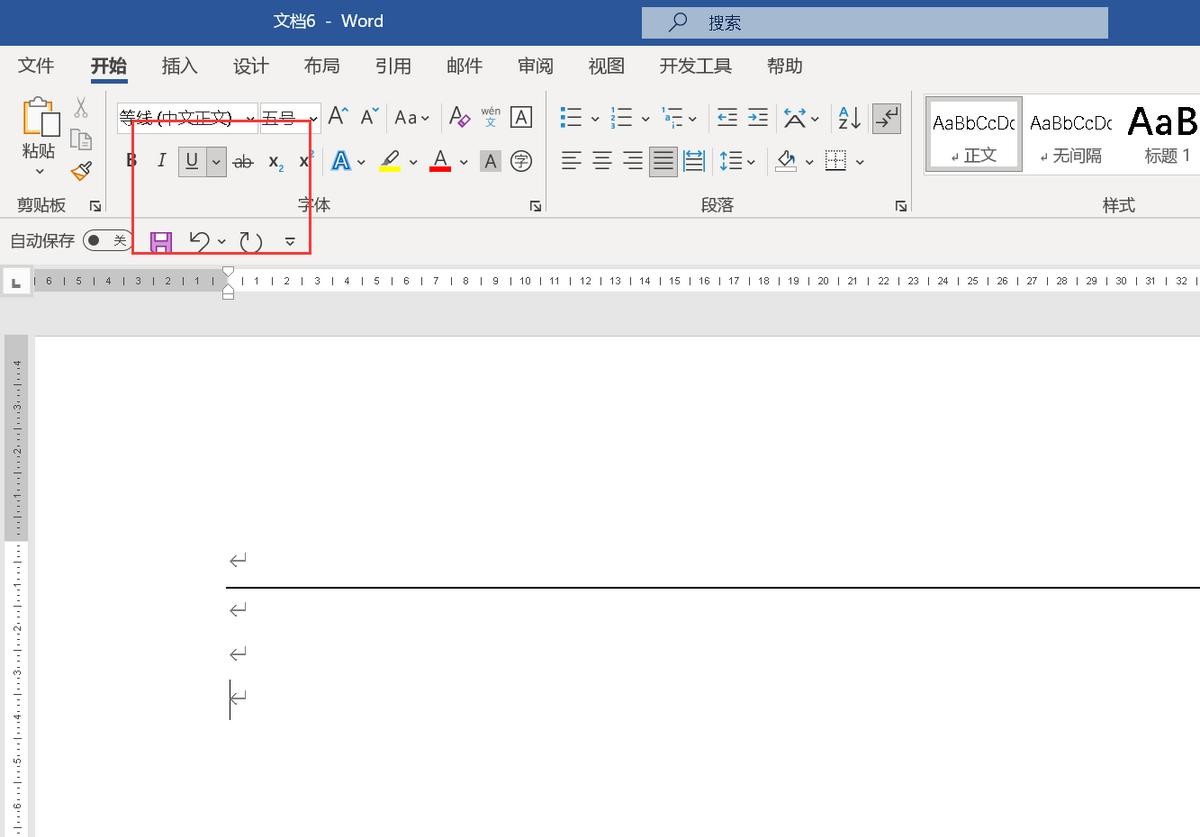Click the Sort A-Z icon

[x=849, y=118]
